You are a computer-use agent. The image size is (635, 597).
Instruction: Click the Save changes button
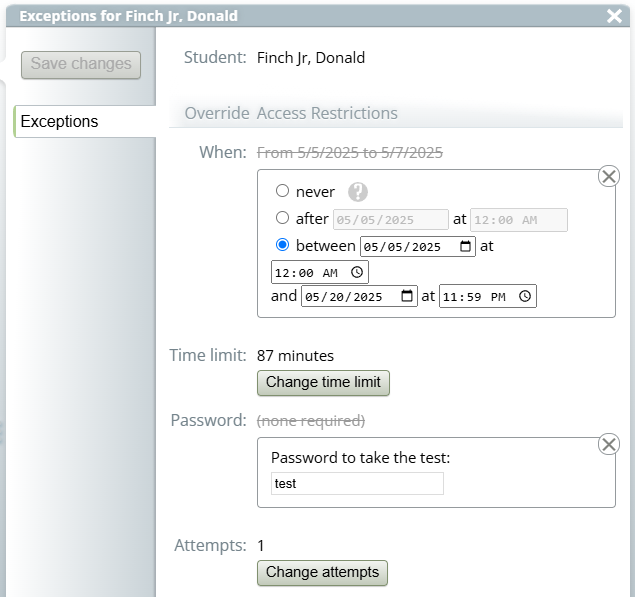tap(81, 64)
